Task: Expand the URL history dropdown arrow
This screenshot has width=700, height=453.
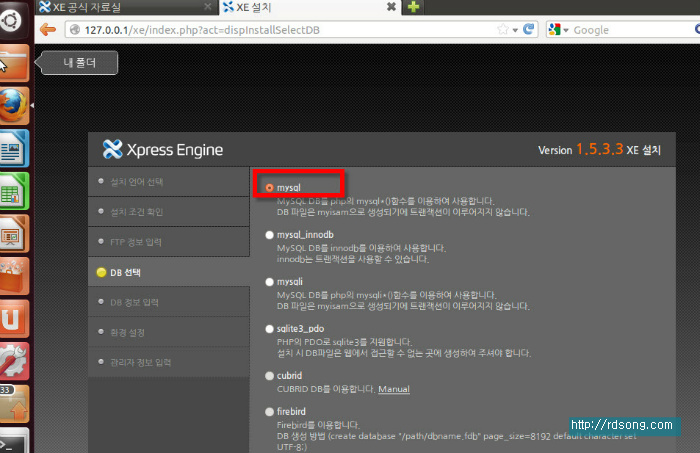Action: click(x=515, y=30)
